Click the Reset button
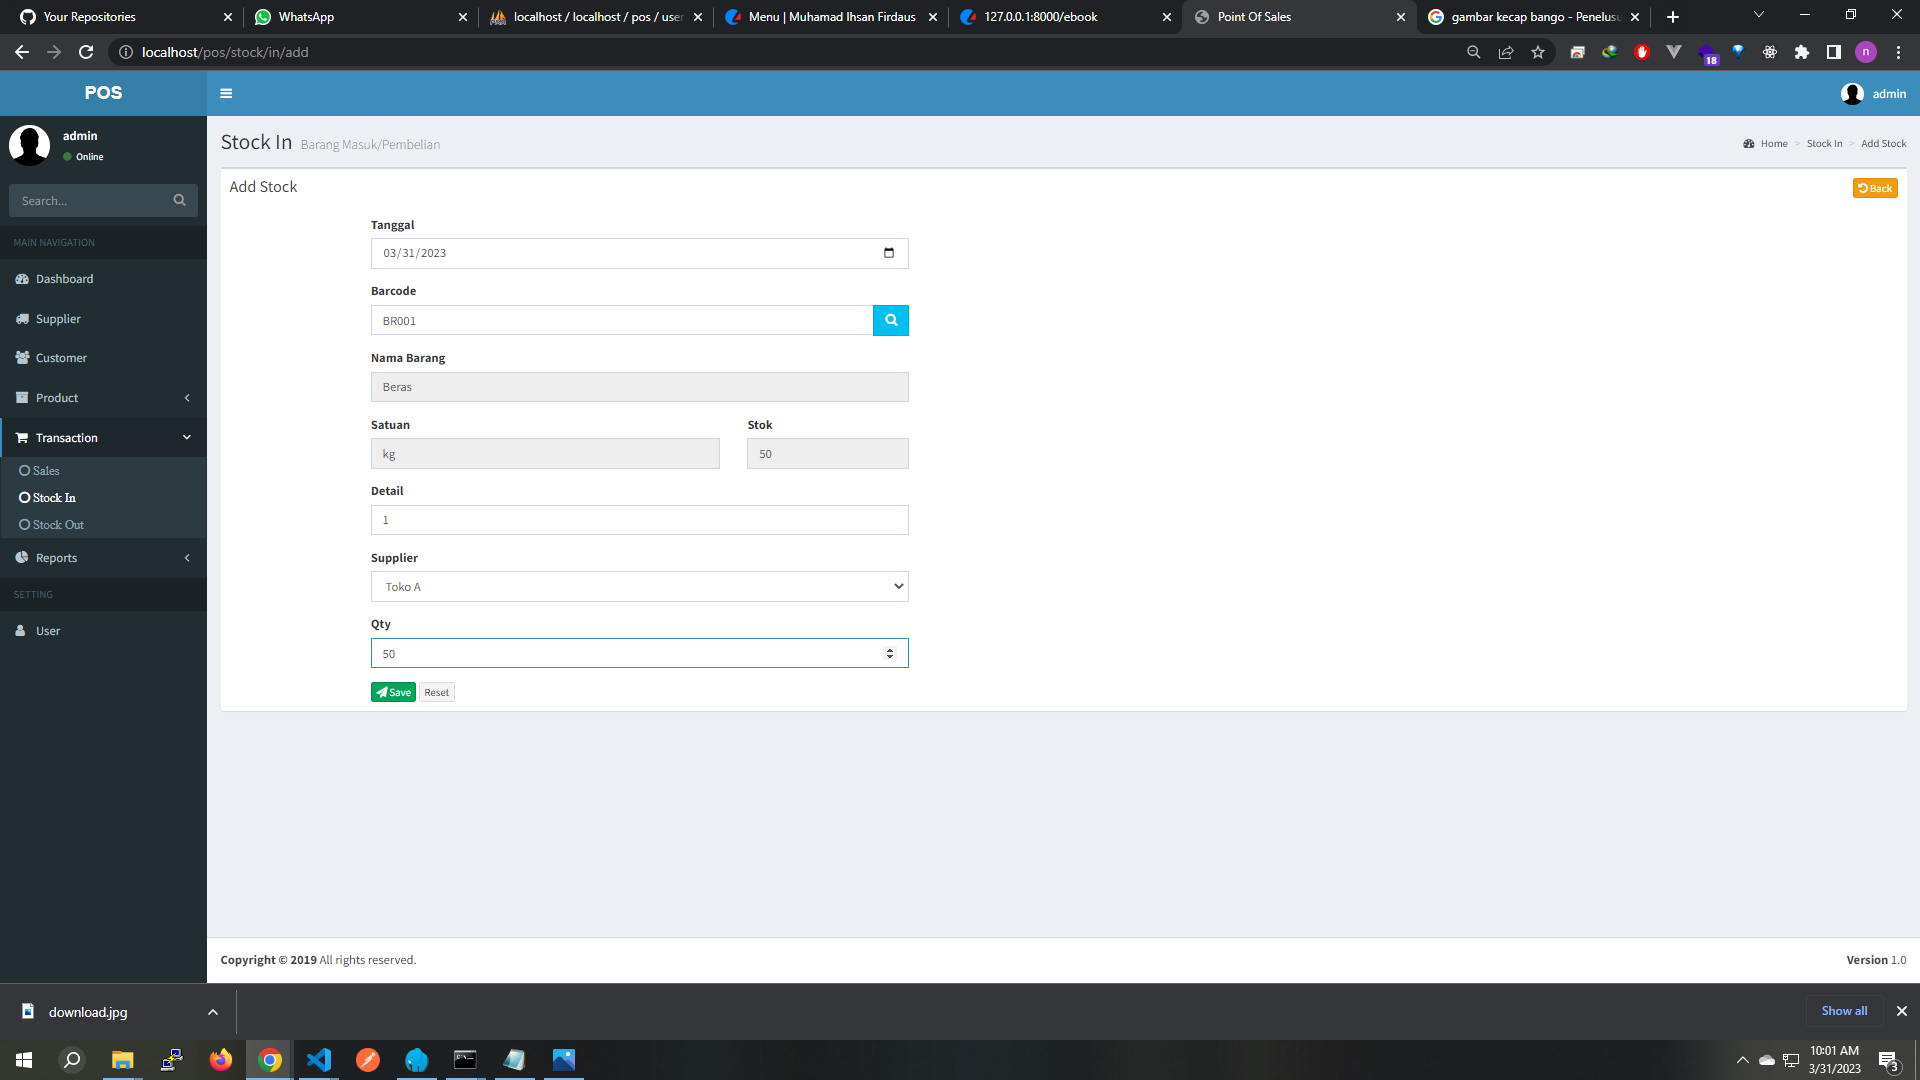The width and height of the screenshot is (1920, 1080). point(436,692)
